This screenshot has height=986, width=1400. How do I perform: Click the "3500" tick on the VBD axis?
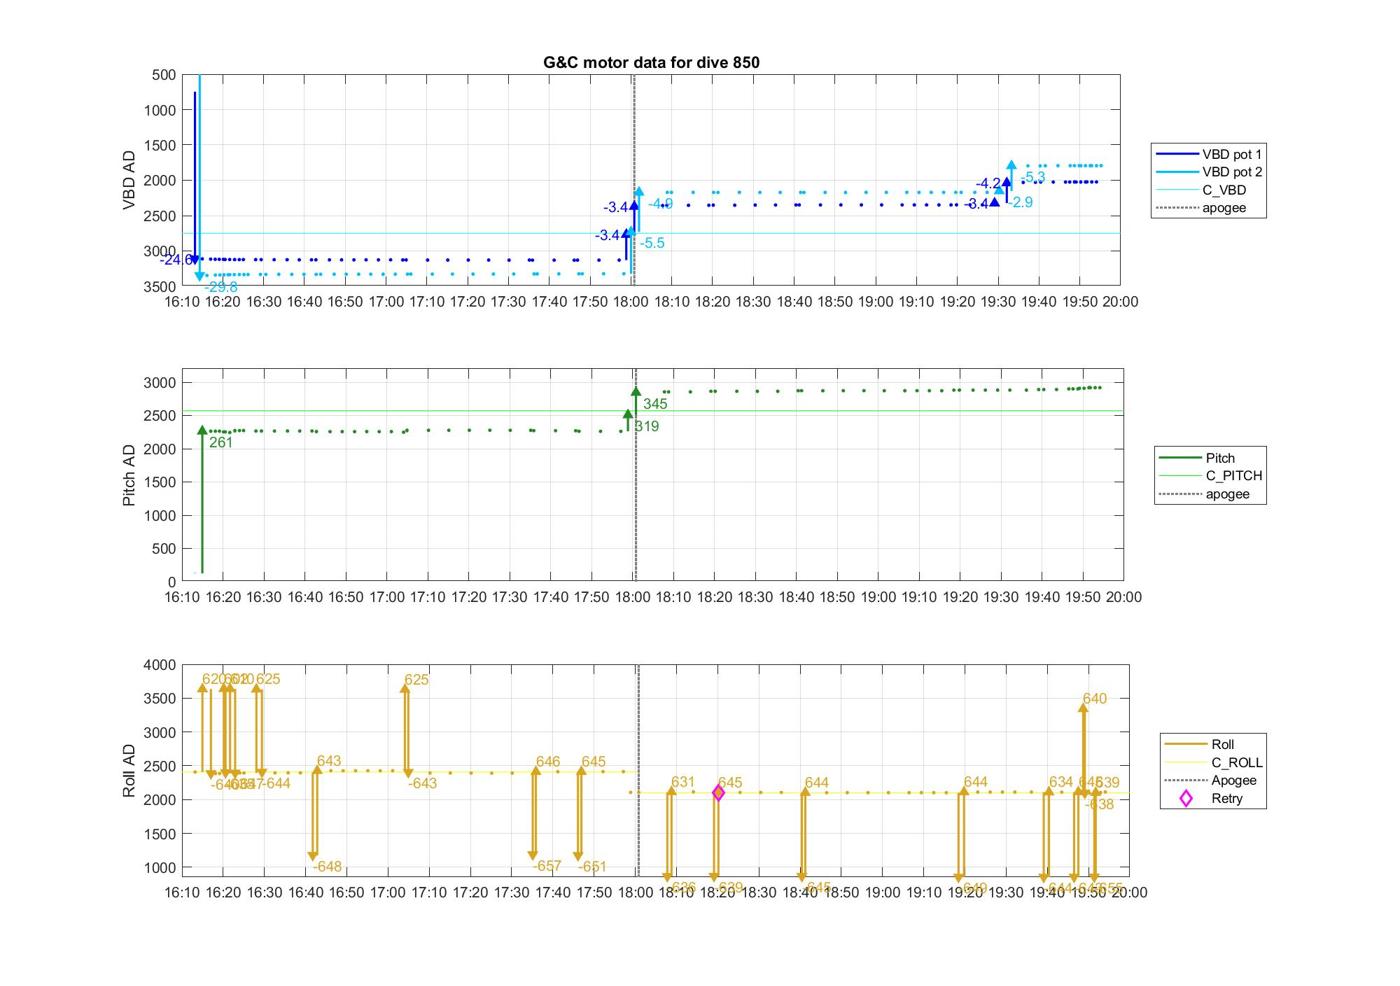[160, 286]
